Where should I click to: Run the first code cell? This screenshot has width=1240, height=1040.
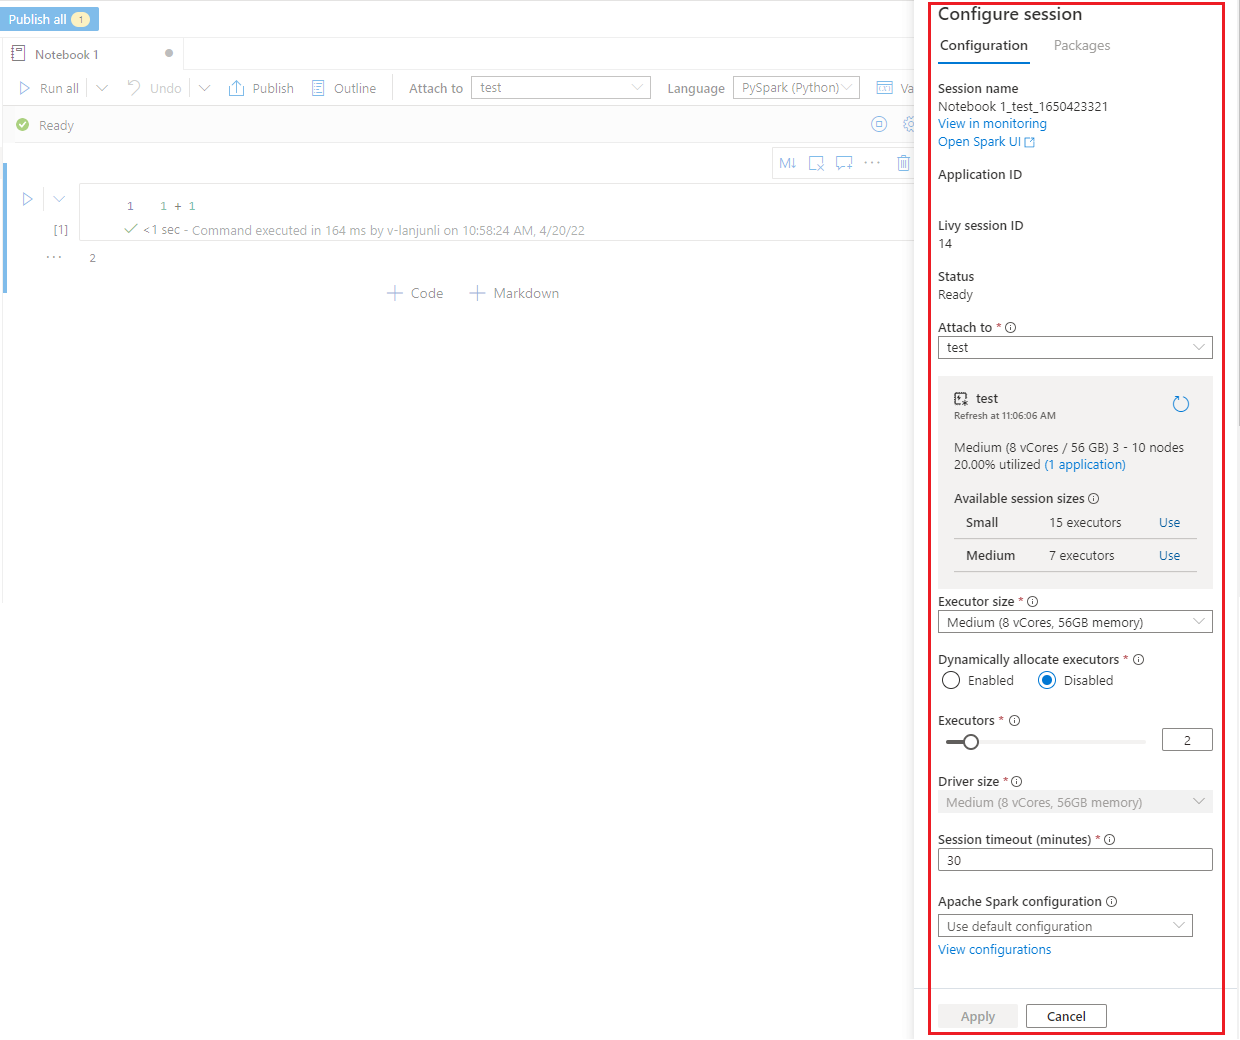[27, 199]
